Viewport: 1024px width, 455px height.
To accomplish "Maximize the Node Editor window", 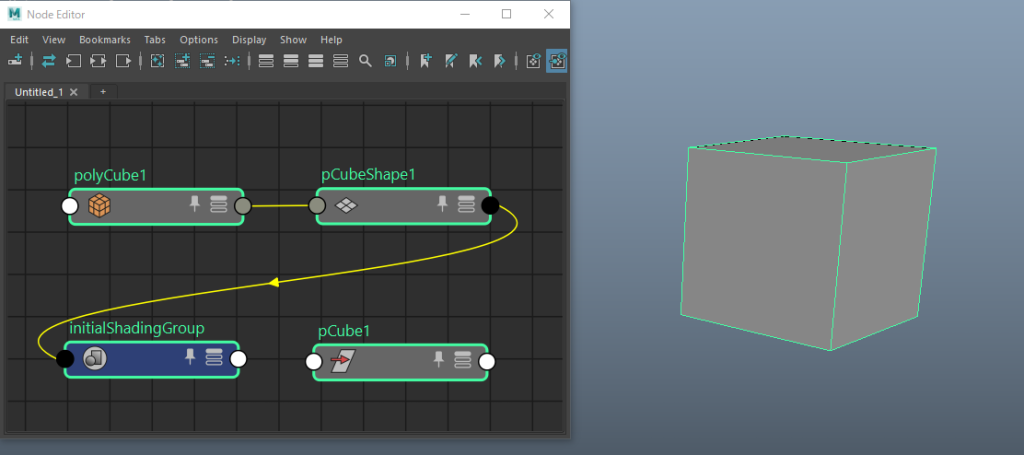I will pos(506,14).
